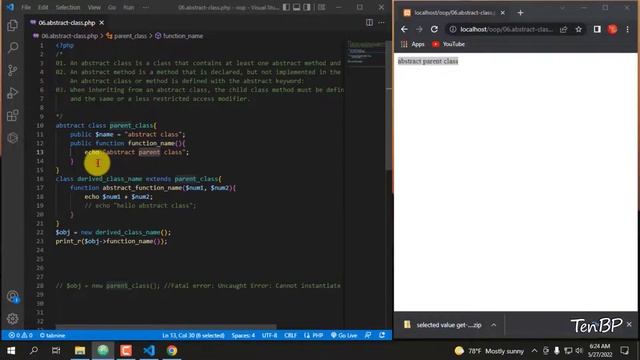Image resolution: width=640 pixels, height=360 pixels.
Task: Split the editor to the right
Action: (x=369, y=22)
